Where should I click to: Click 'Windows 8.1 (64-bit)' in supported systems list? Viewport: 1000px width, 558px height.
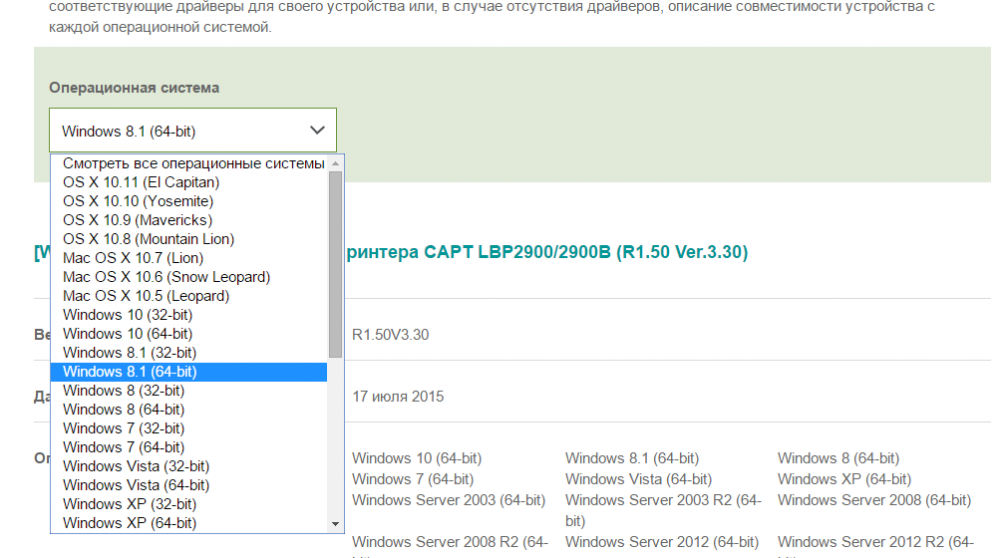632,459
